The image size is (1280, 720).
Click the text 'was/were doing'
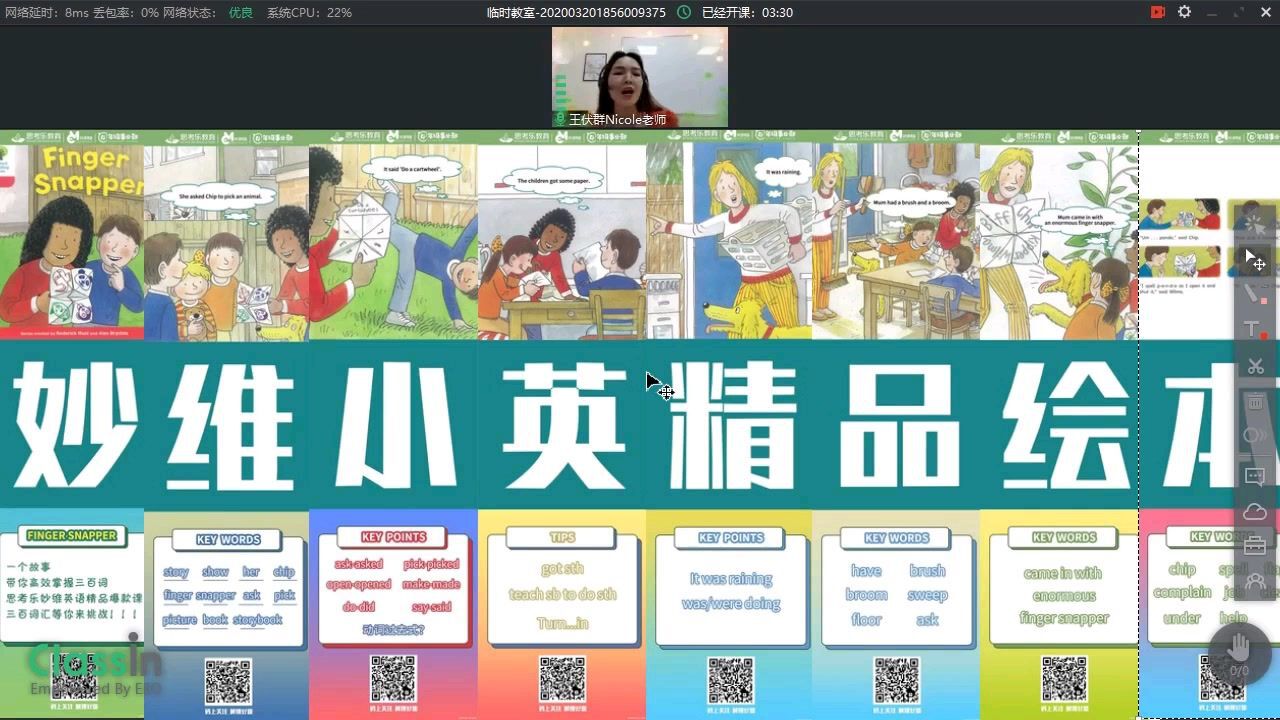(x=731, y=604)
